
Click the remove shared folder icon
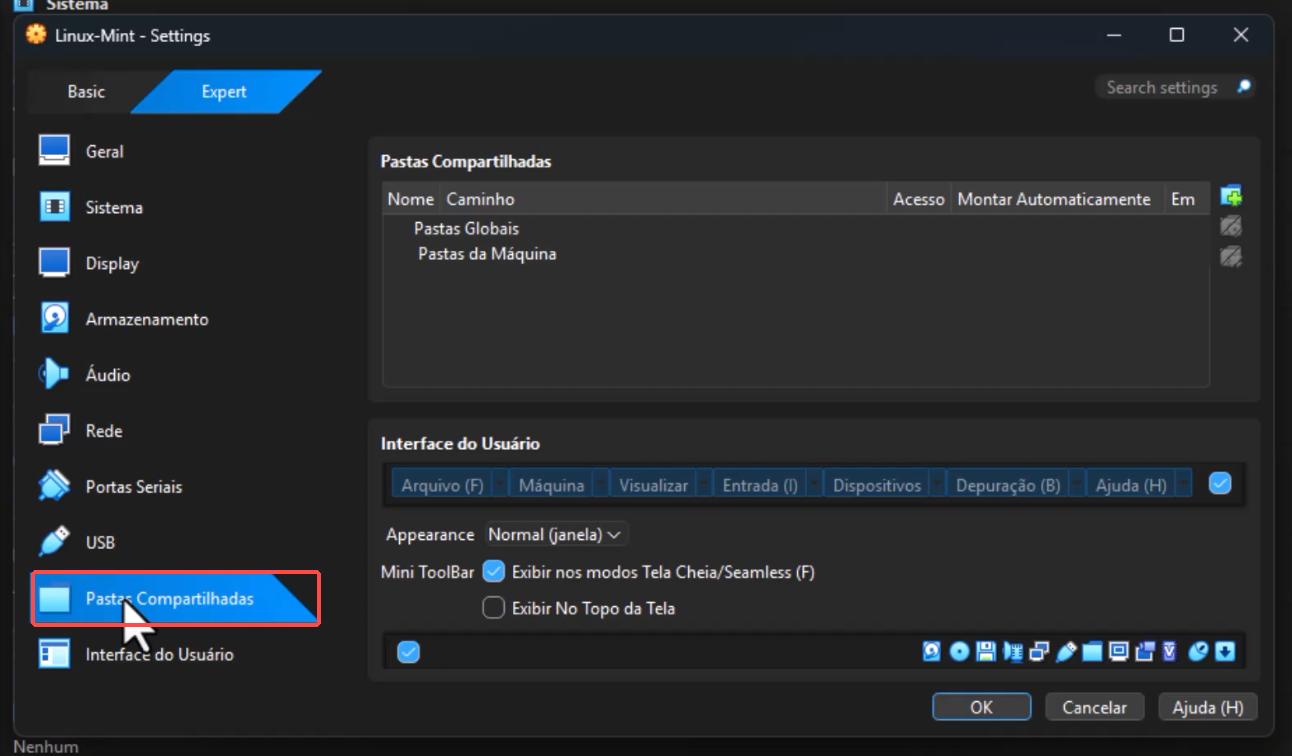(x=1231, y=257)
